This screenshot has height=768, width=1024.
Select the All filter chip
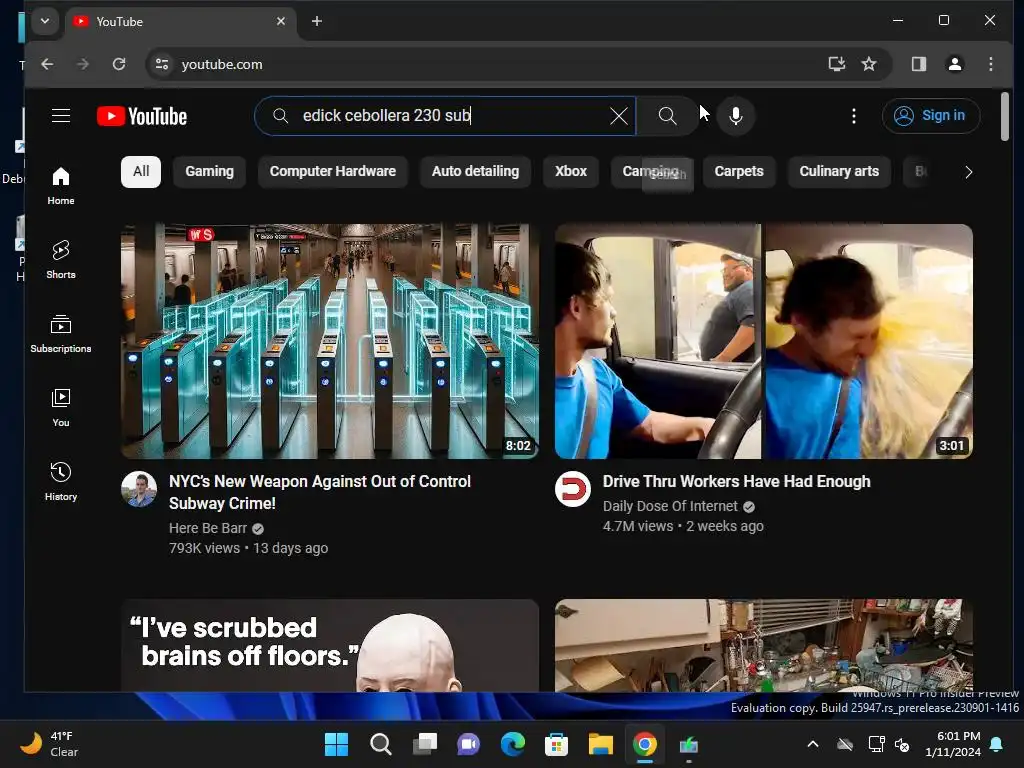click(141, 172)
